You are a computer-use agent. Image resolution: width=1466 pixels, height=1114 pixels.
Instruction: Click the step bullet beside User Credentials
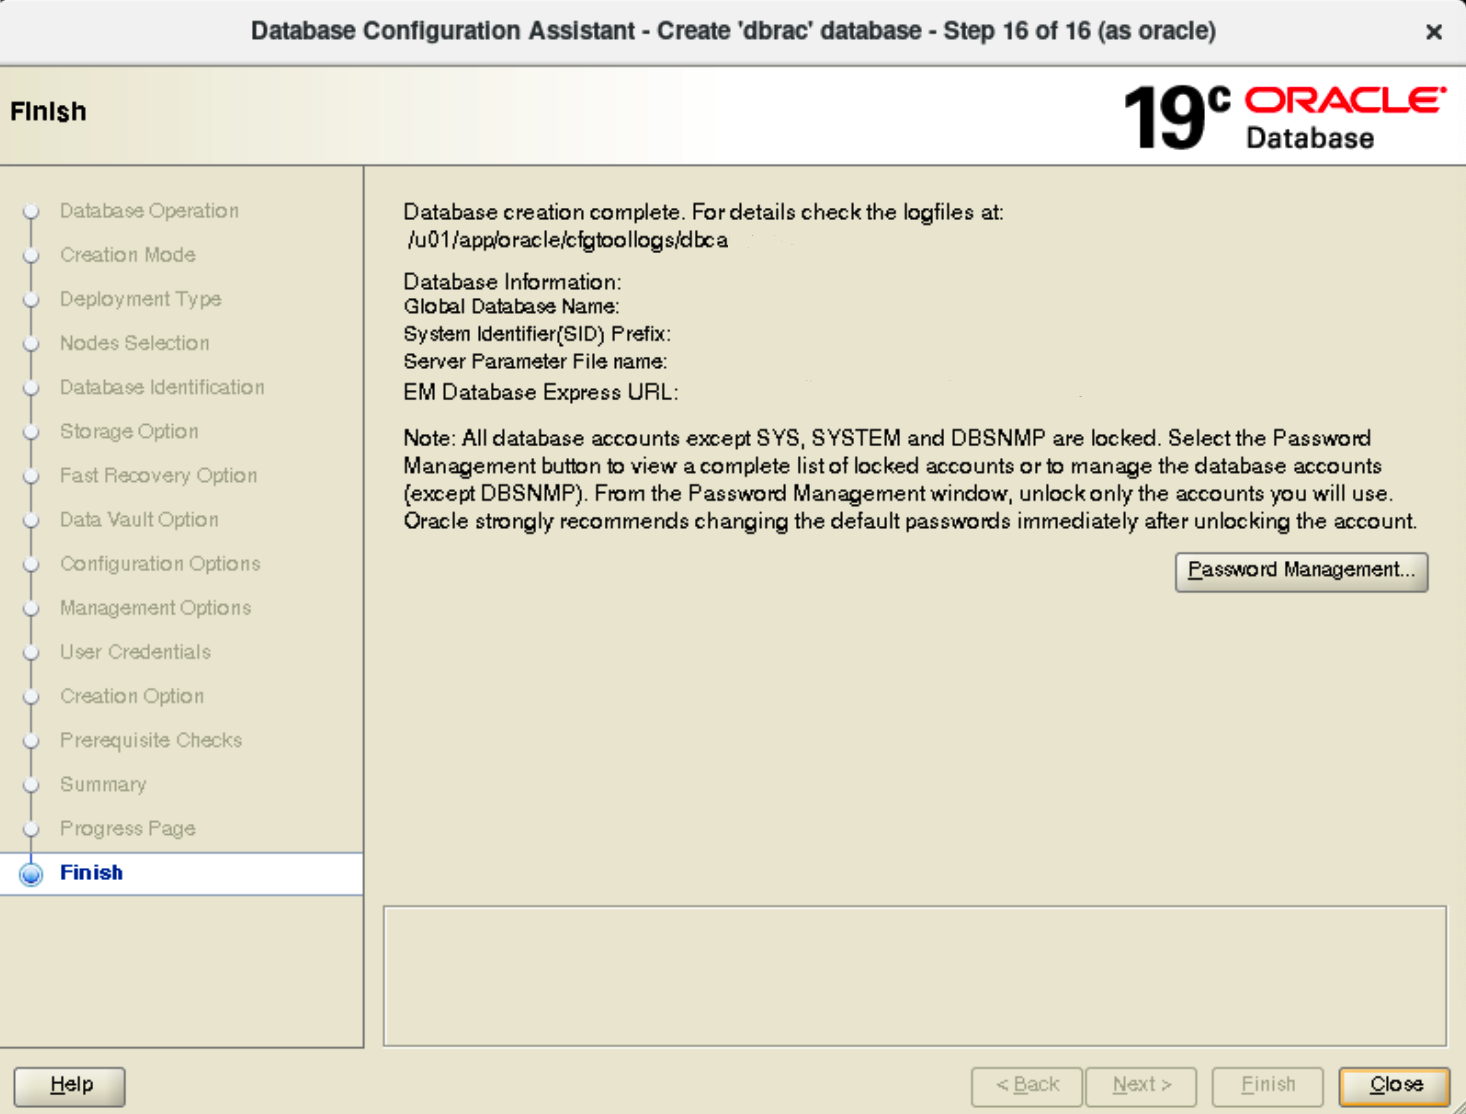(x=31, y=652)
